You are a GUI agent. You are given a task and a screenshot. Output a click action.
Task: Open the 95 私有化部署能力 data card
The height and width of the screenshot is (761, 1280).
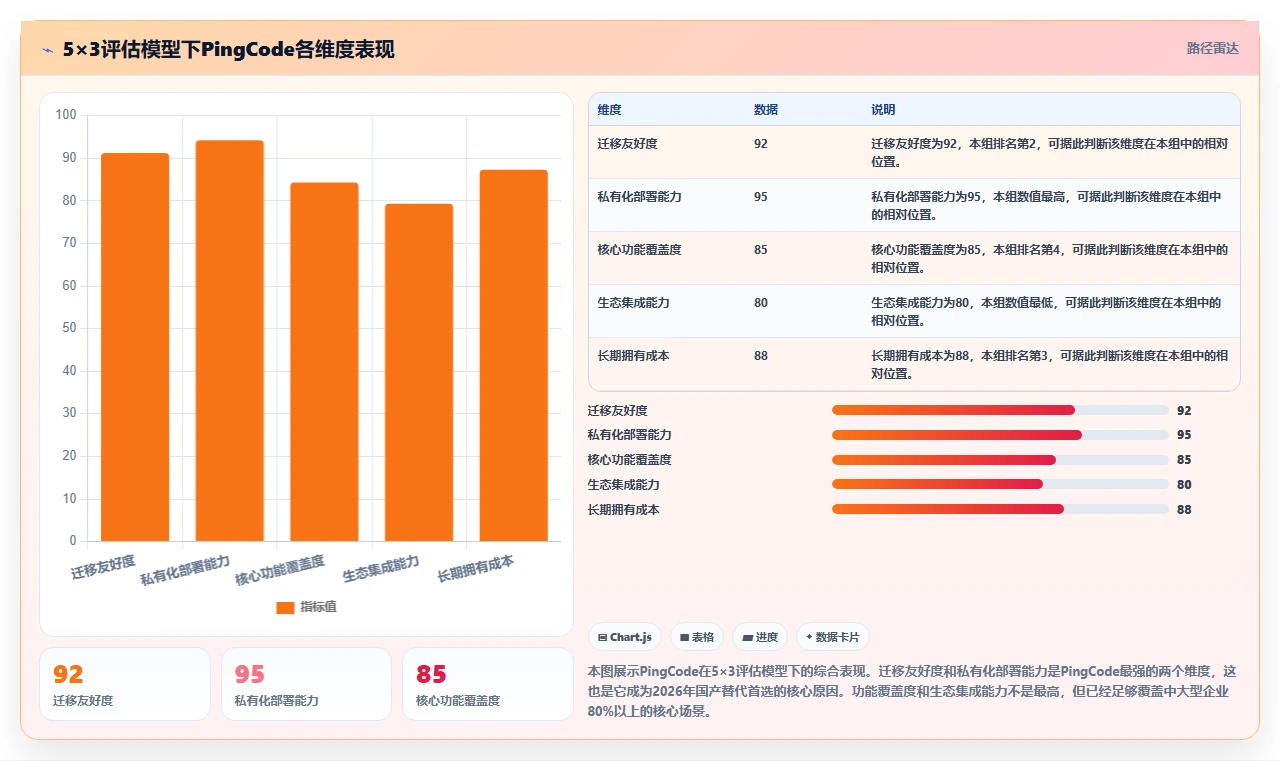coord(306,684)
